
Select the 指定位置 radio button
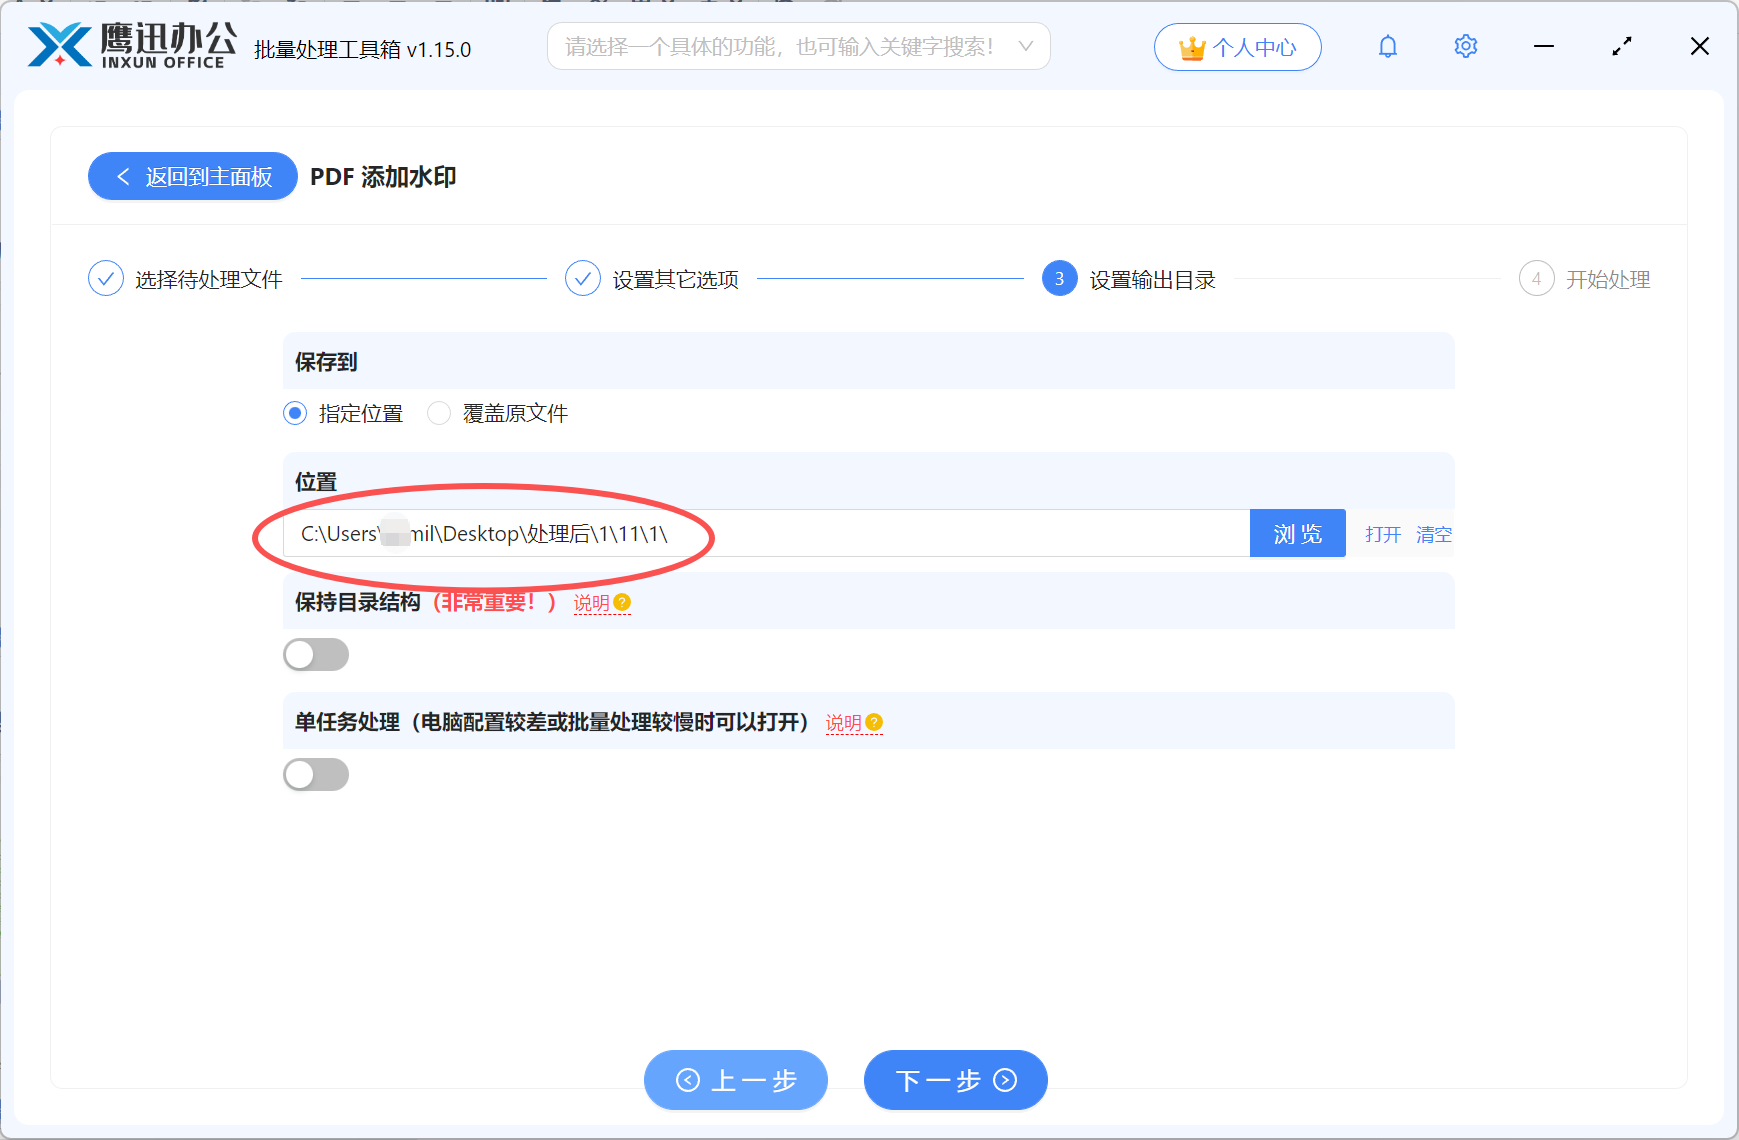pos(295,413)
